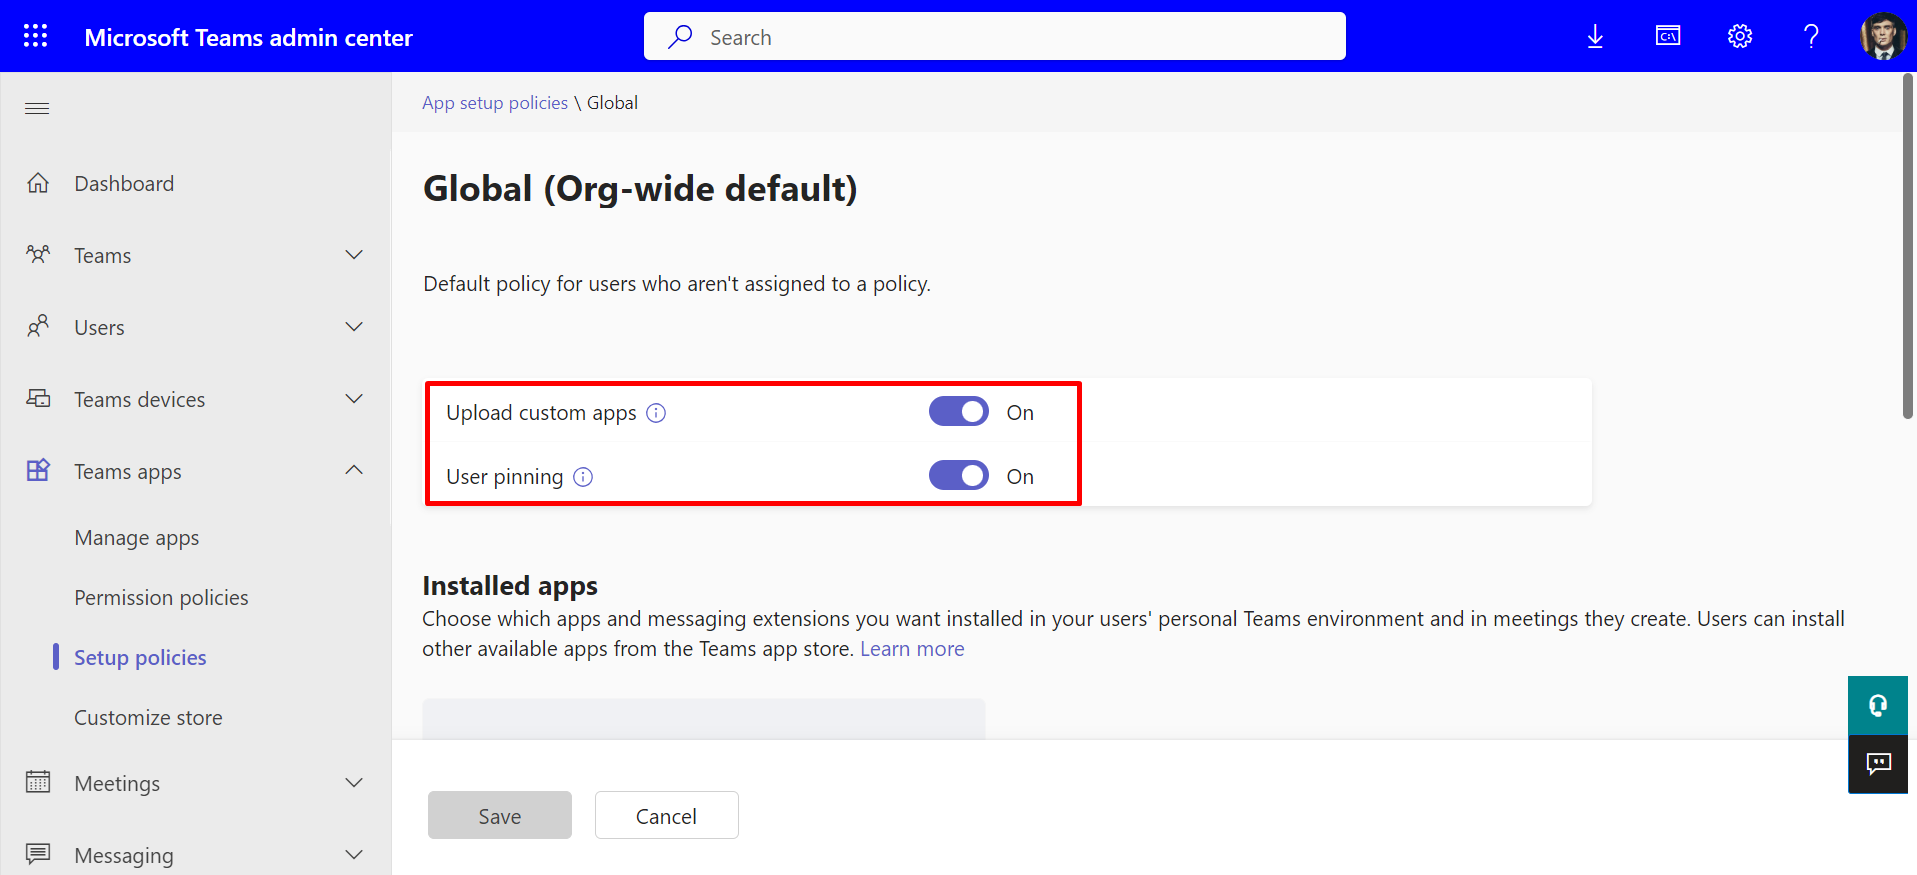
Task: Click into the Search field
Action: [995, 36]
